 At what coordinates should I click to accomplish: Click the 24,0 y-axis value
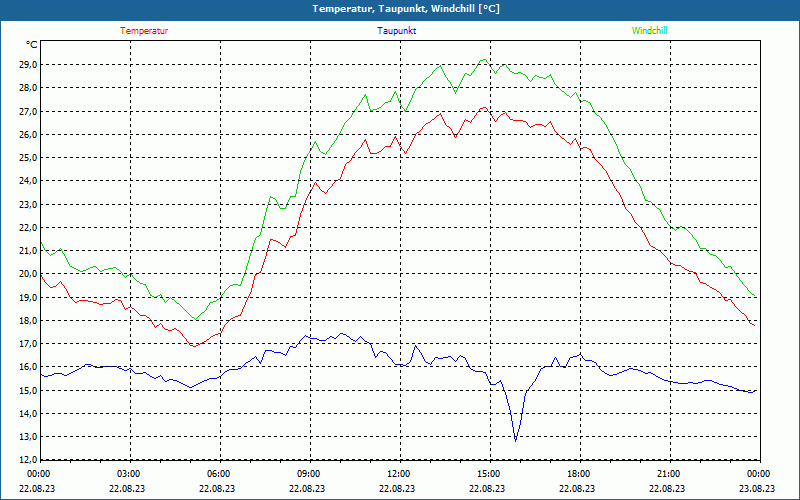pyautogui.click(x=28, y=181)
